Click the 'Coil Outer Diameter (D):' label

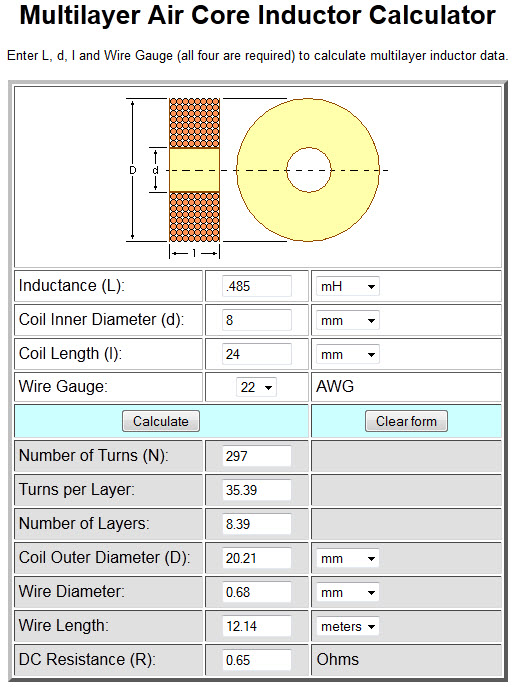click(105, 558)
